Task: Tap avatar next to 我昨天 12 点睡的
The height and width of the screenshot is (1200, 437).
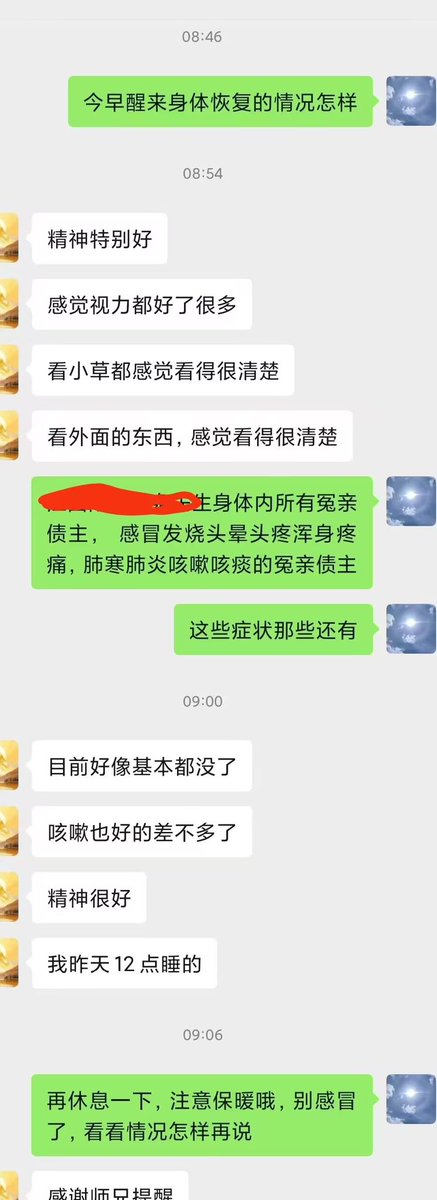Action: click(x=9, y=963)
